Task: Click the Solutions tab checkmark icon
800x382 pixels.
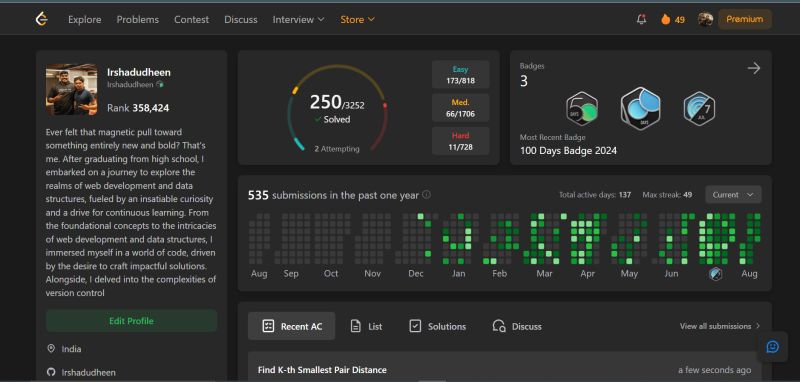Action: point(415,326)
